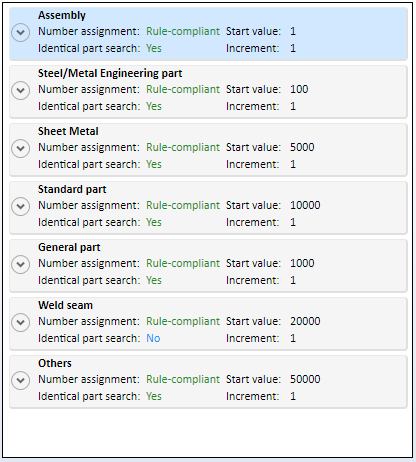
Task: Expand the Standard part chevron
Action: tap(21, 206)
